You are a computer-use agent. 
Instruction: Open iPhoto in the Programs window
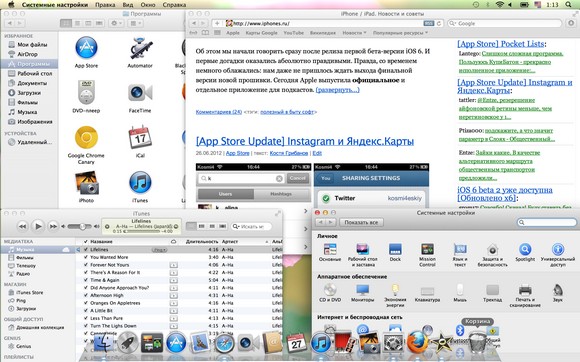coord(86,182)
